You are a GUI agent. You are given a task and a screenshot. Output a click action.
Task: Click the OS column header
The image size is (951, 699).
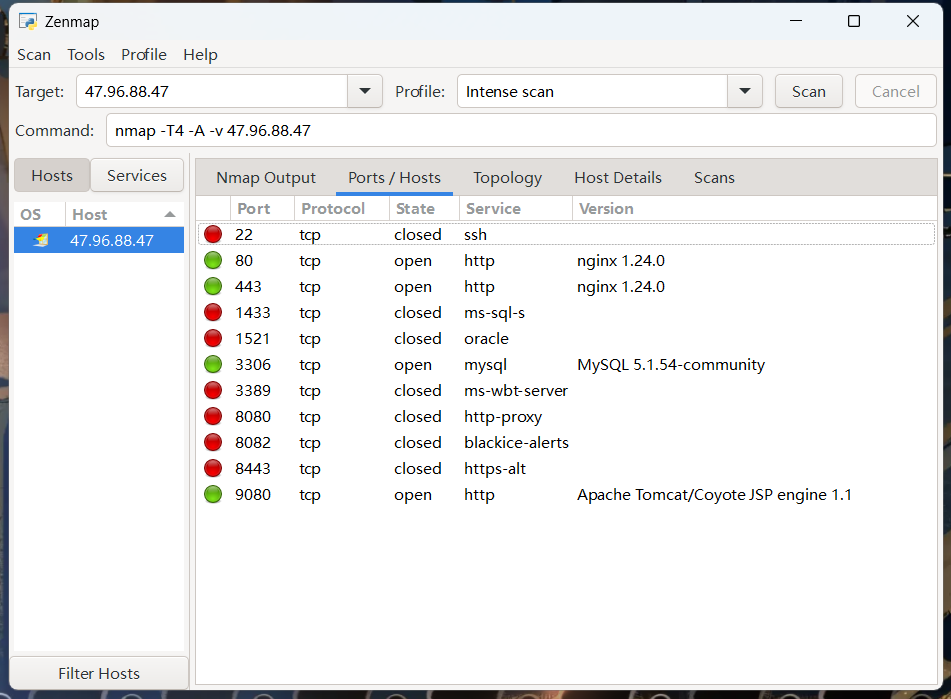pyautogui.click(x=39, y=215)
